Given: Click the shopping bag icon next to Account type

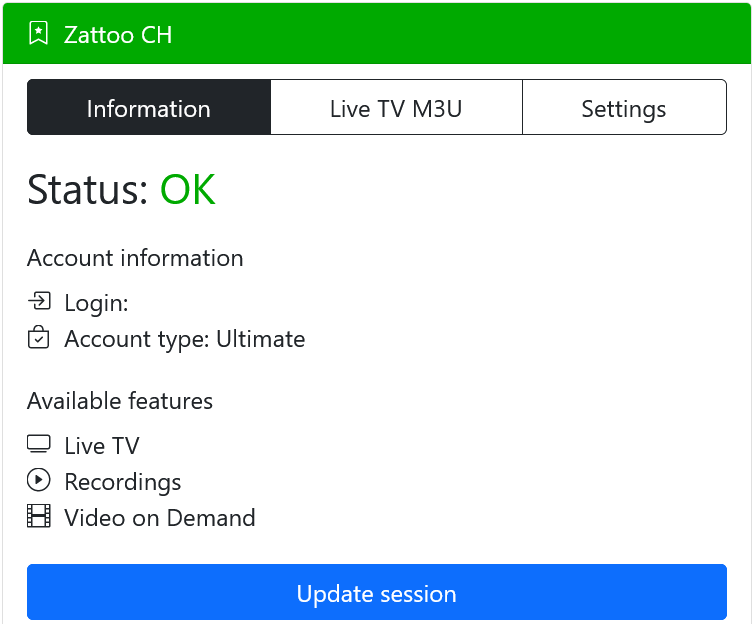Looking at the screenshot, I should pos(38,337).
